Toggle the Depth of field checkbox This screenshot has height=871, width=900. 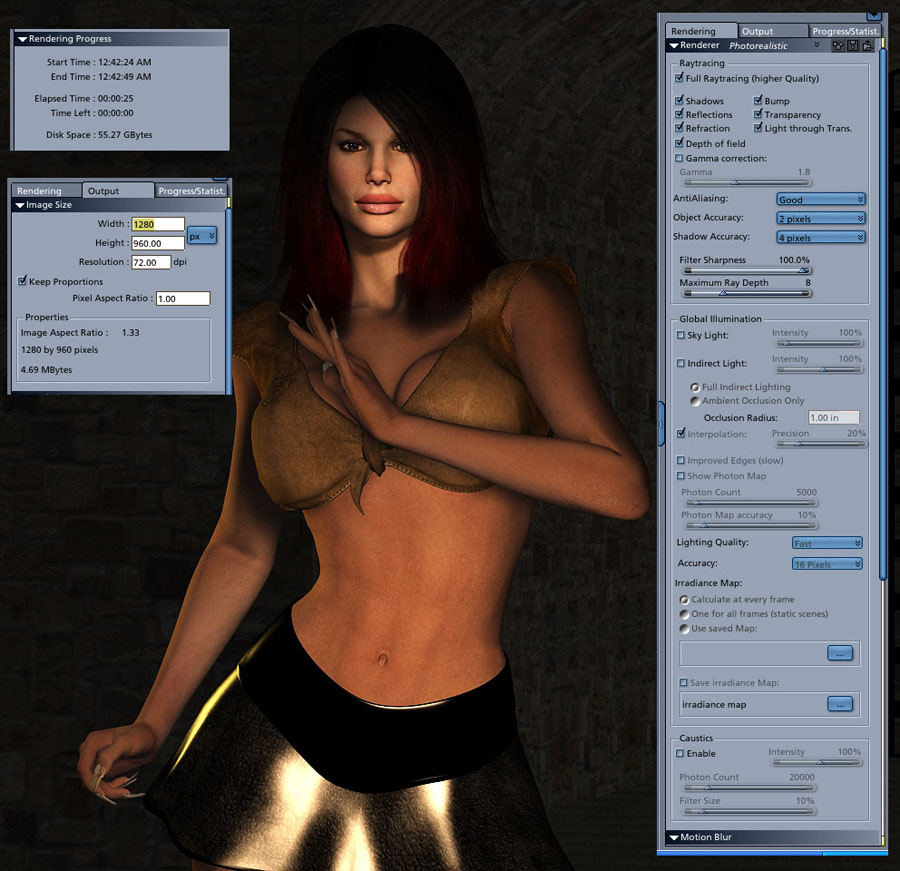coord(680,143)
